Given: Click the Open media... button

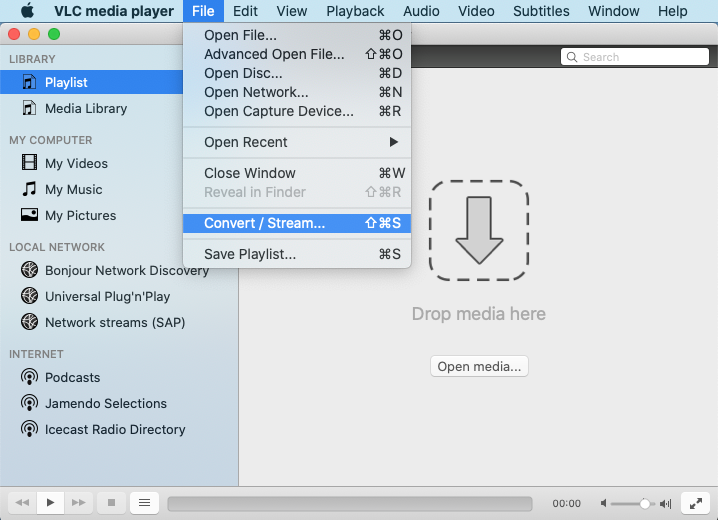Looking at the screenshot, I should point(479,366).
